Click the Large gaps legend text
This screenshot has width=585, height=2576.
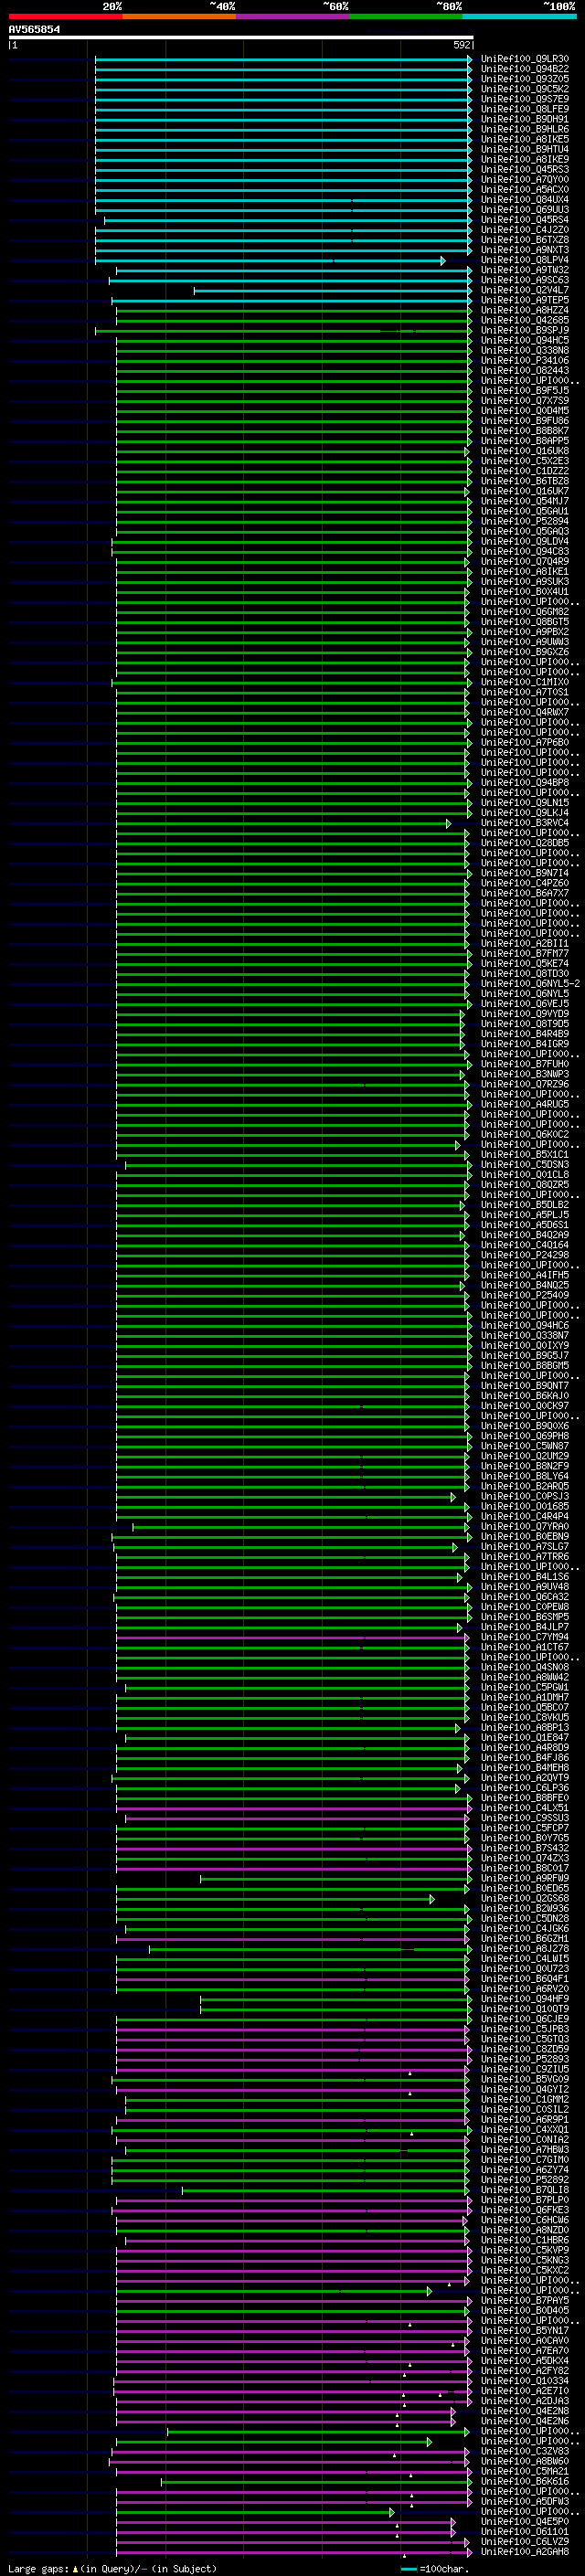click(112, 2568)
